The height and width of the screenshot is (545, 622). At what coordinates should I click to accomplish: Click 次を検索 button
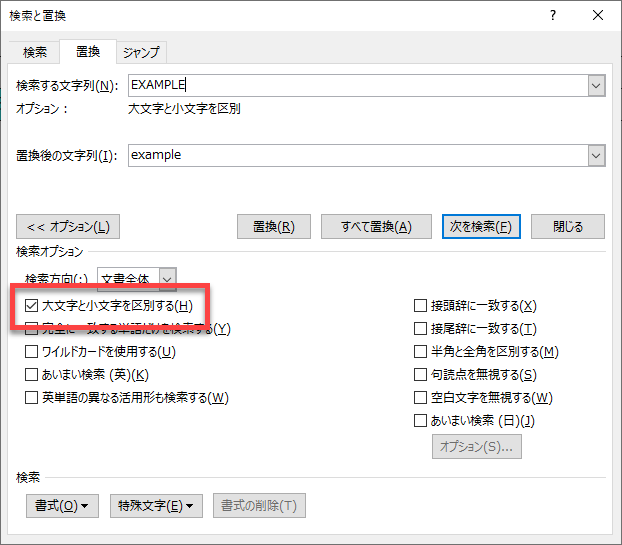(482, 226)
